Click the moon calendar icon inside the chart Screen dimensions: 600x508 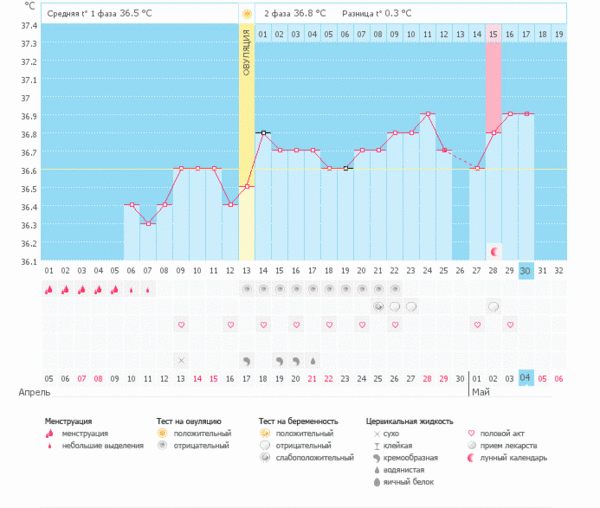coord(493,249)
